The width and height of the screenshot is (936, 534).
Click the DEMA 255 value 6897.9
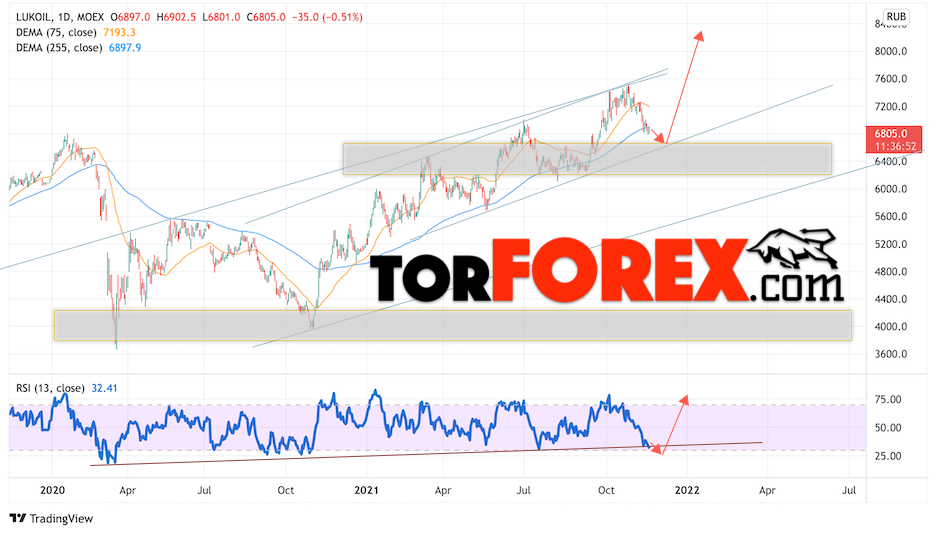coord(125,47)
